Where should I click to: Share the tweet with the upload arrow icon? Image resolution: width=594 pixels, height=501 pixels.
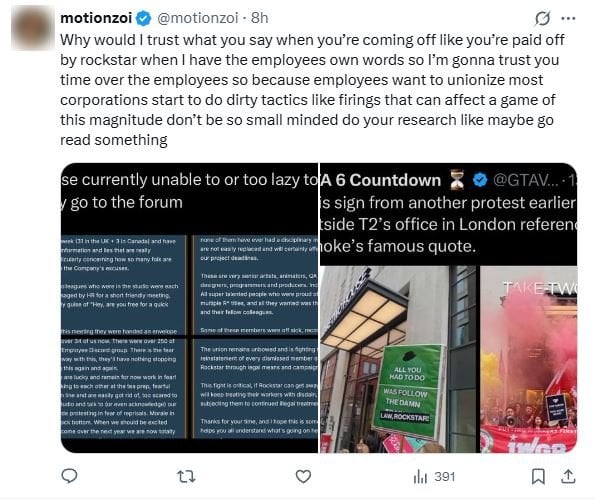point(568,476)
